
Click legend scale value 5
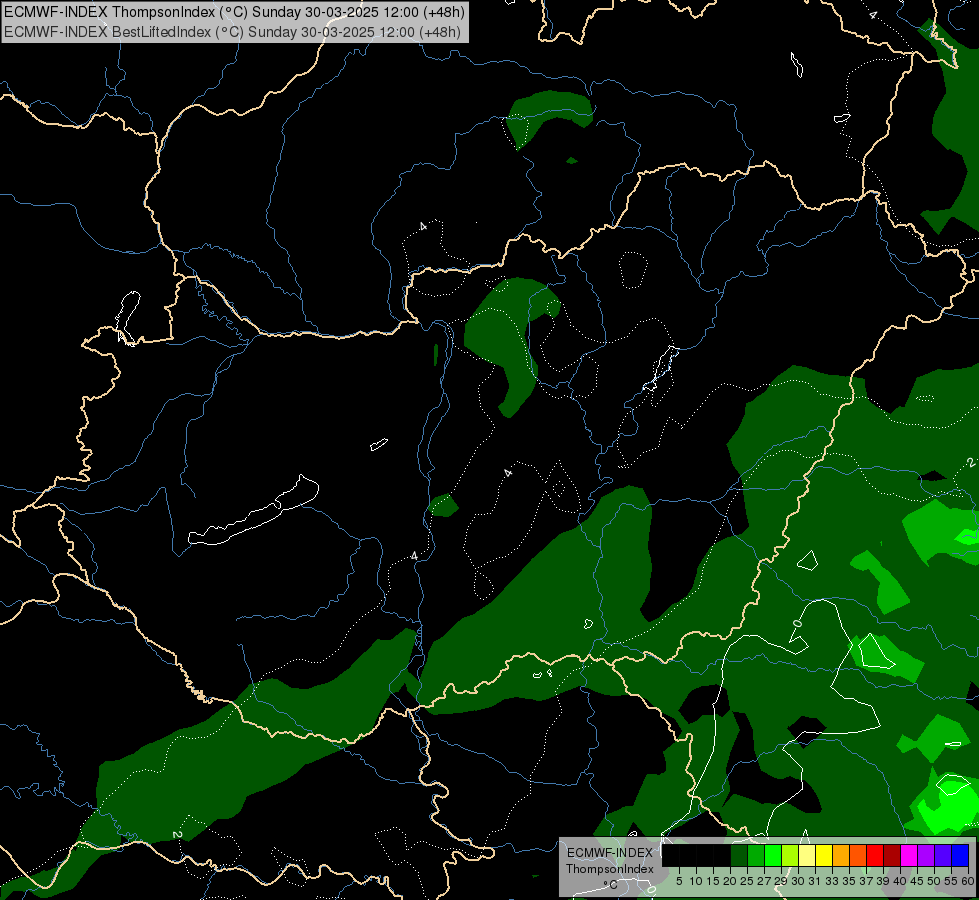pyautogui.click(x=679, y=881)
